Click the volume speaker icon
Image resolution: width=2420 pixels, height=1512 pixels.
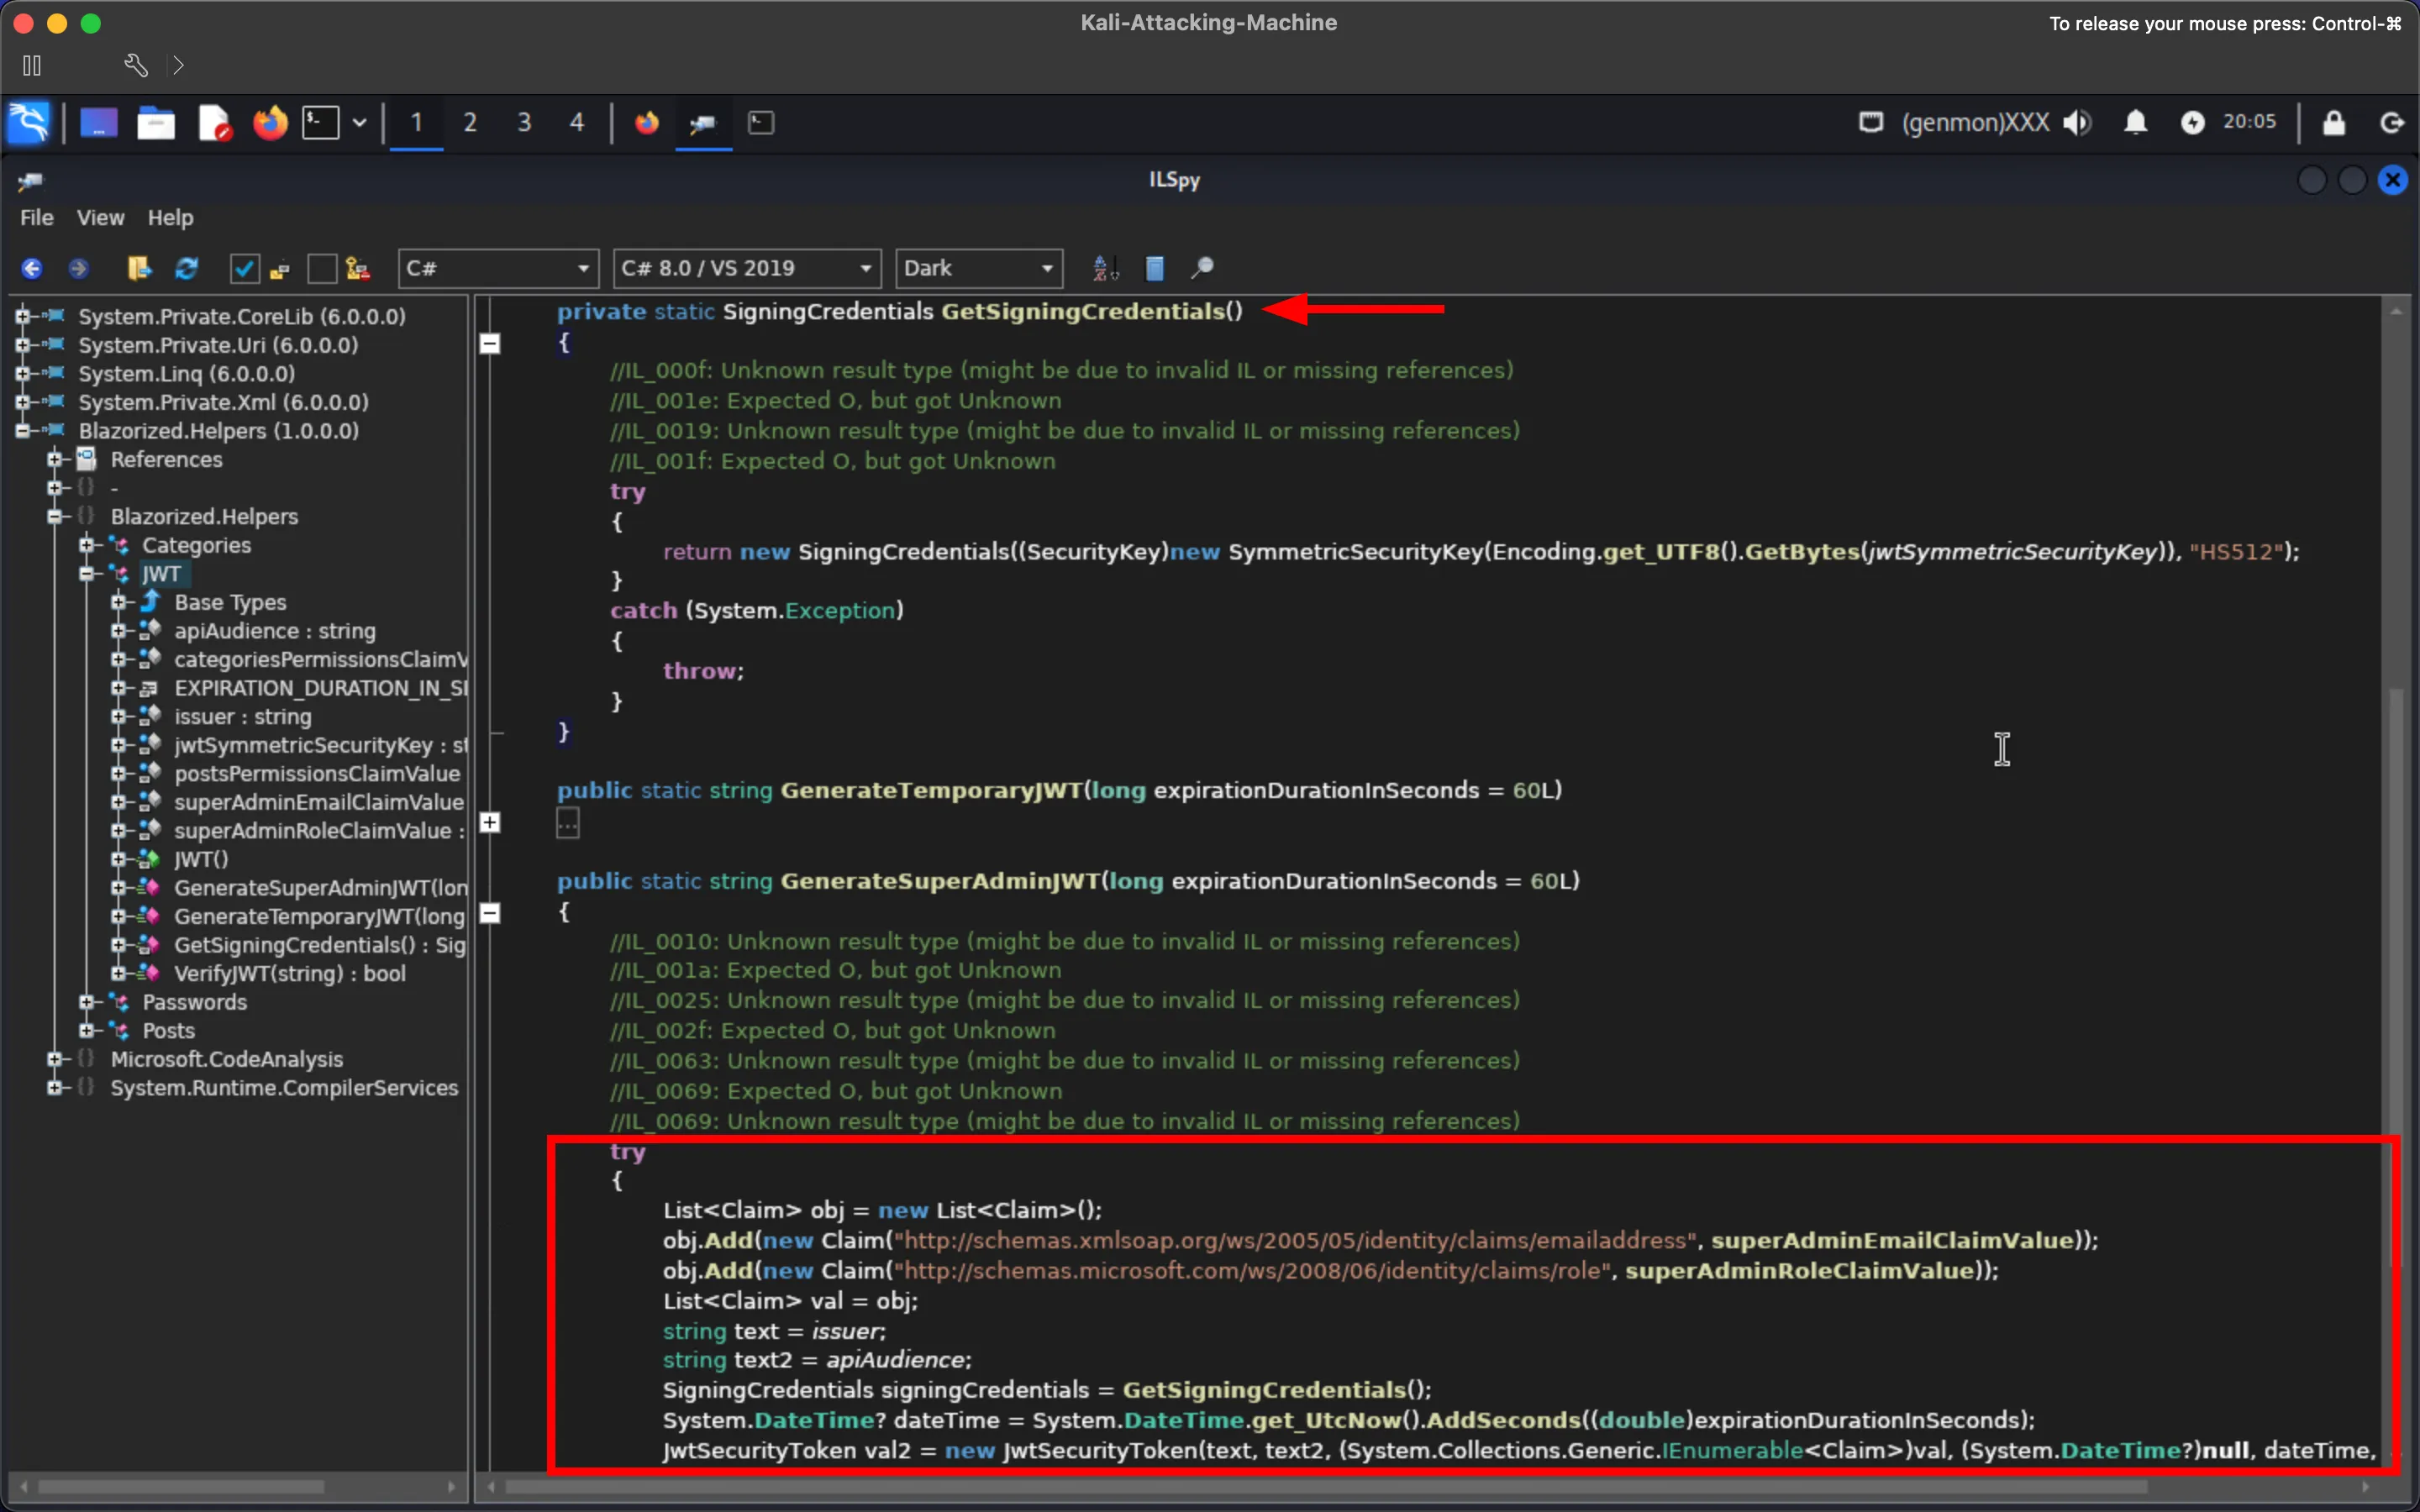[x=2077, y=122]
